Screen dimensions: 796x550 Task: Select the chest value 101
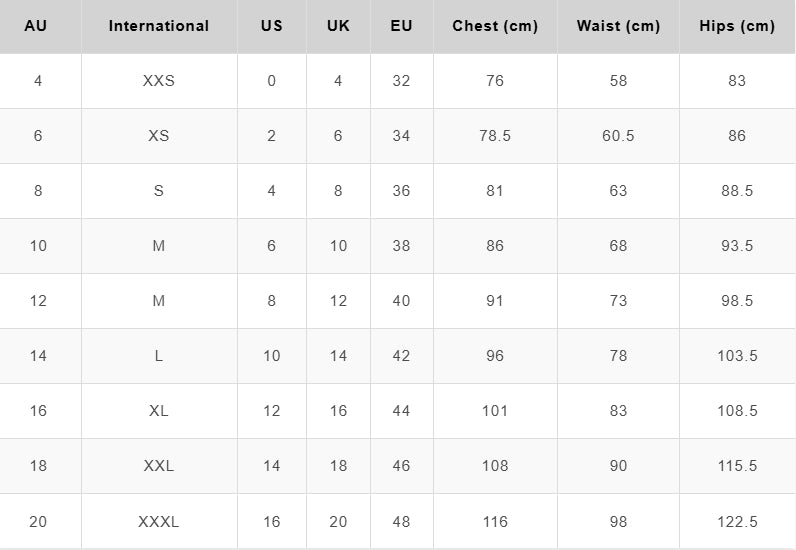click(495, 411)
